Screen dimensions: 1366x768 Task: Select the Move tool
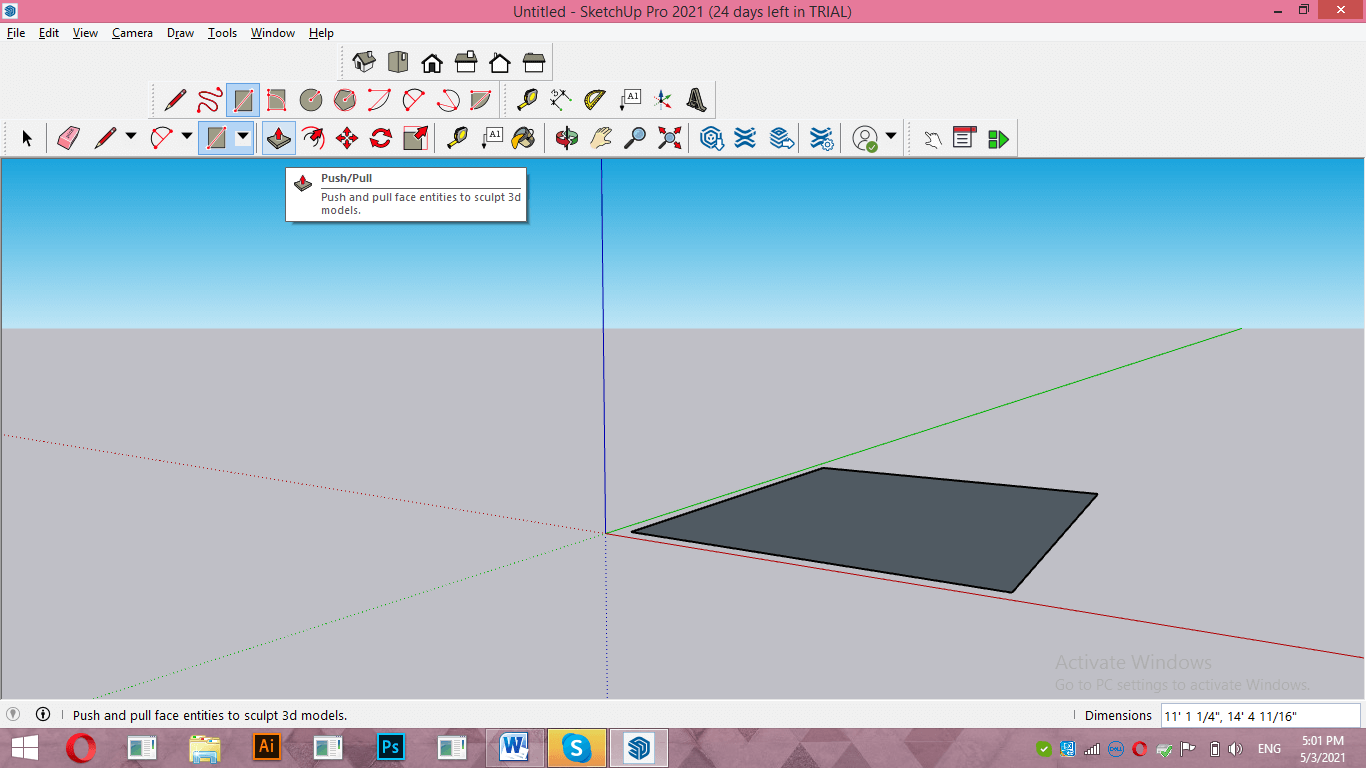point(347,138)
